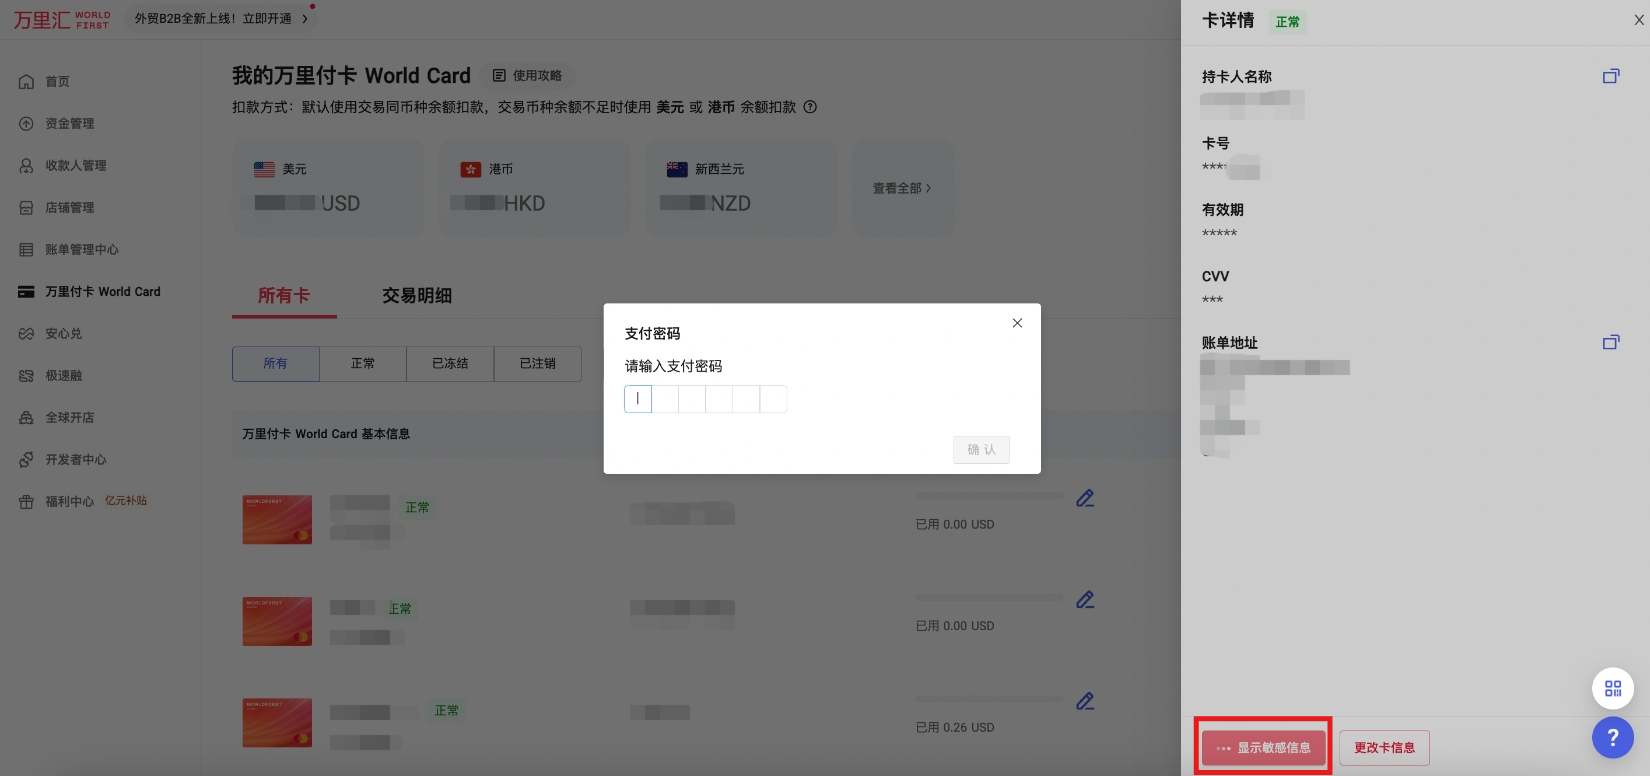Open the blue help question mark button
The width and height of the screenshot is (1650, 776).
1612,738
